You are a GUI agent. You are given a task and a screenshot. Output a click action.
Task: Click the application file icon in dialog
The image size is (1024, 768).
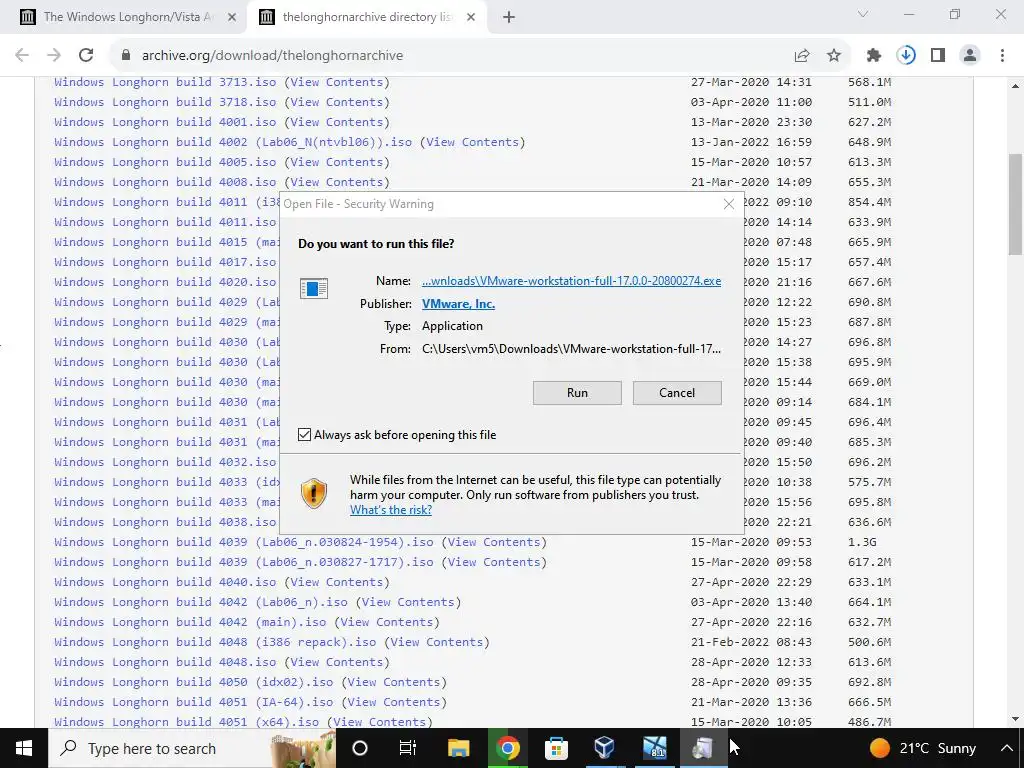[x=313, y=288]
